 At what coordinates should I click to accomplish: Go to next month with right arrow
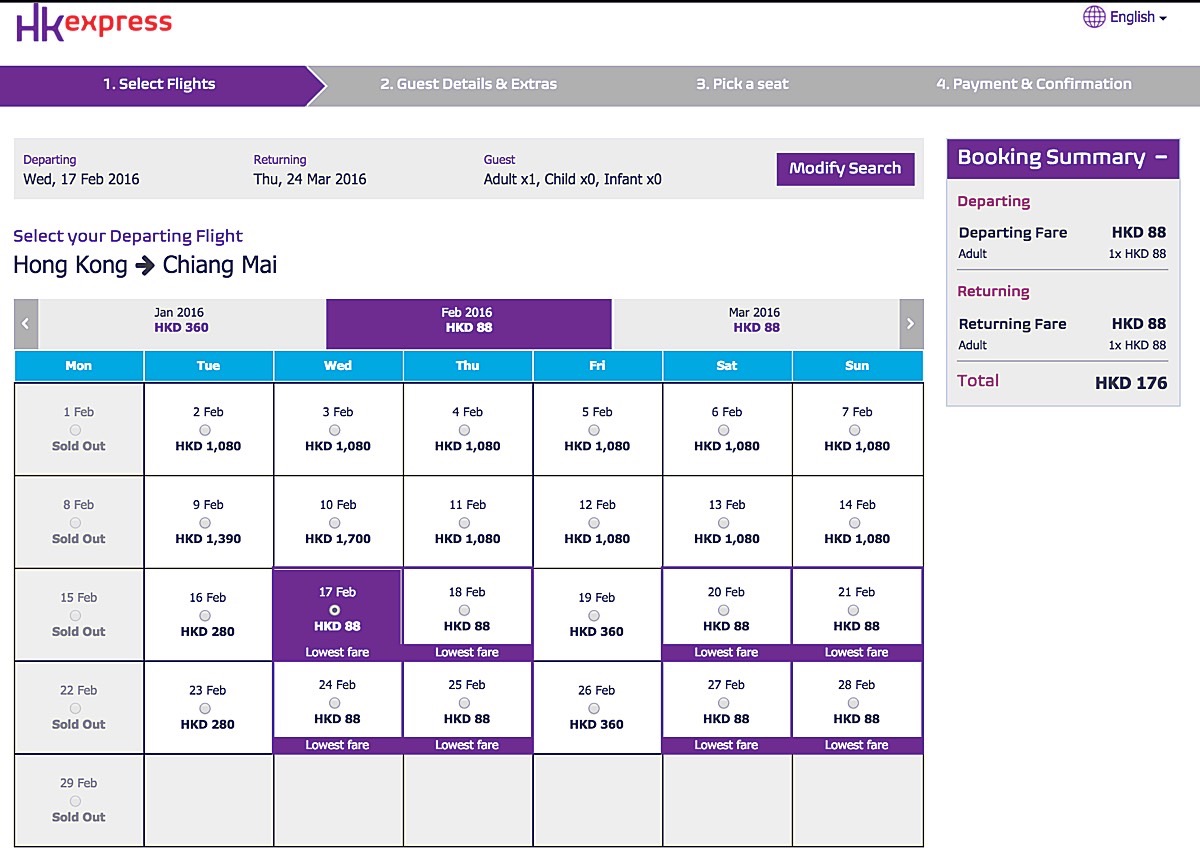click(x=911, y=324)
